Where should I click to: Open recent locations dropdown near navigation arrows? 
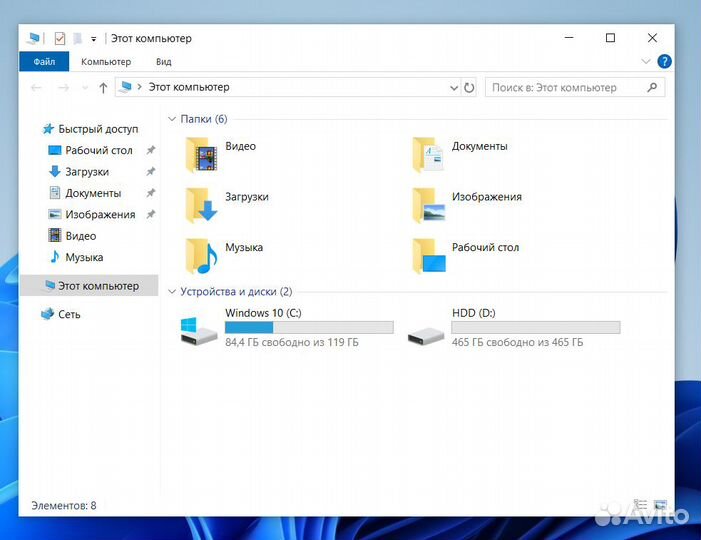click(x=84, y=88)
